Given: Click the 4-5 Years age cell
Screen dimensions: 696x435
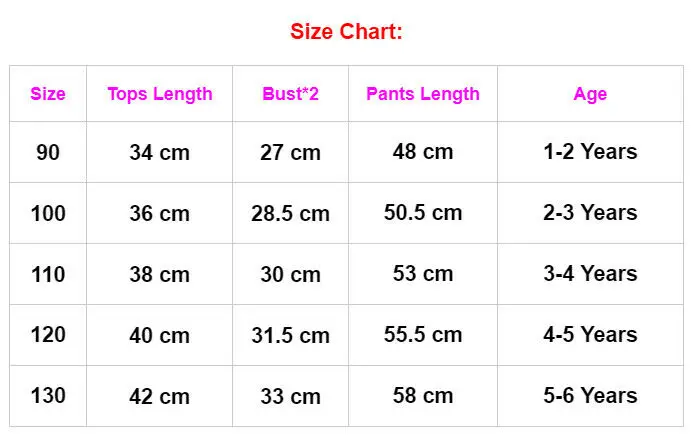Looking at the screenshot, I should [590, 334].
